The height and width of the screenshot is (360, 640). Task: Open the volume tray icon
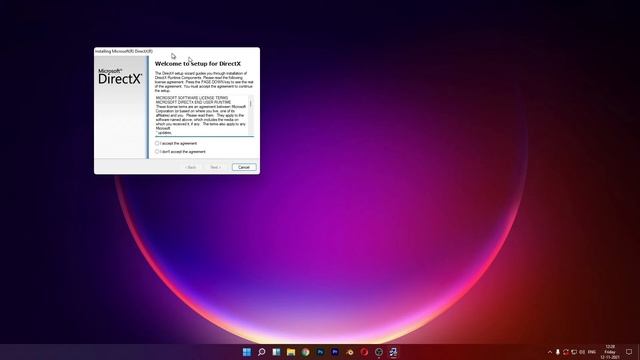[x=582, y=352]
